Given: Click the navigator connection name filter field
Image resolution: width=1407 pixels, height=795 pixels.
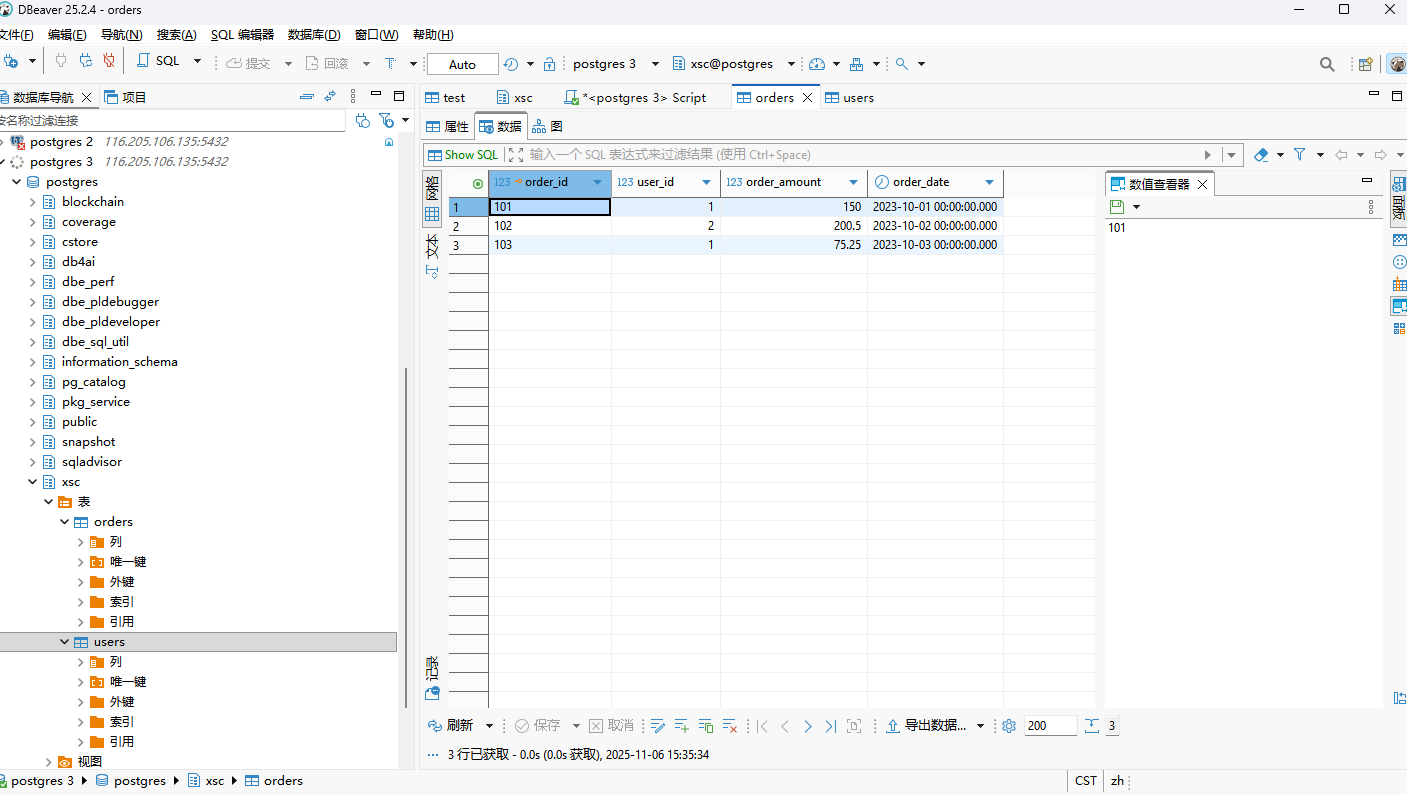Looking at the screenshot, I should click(x=172, y=120).
